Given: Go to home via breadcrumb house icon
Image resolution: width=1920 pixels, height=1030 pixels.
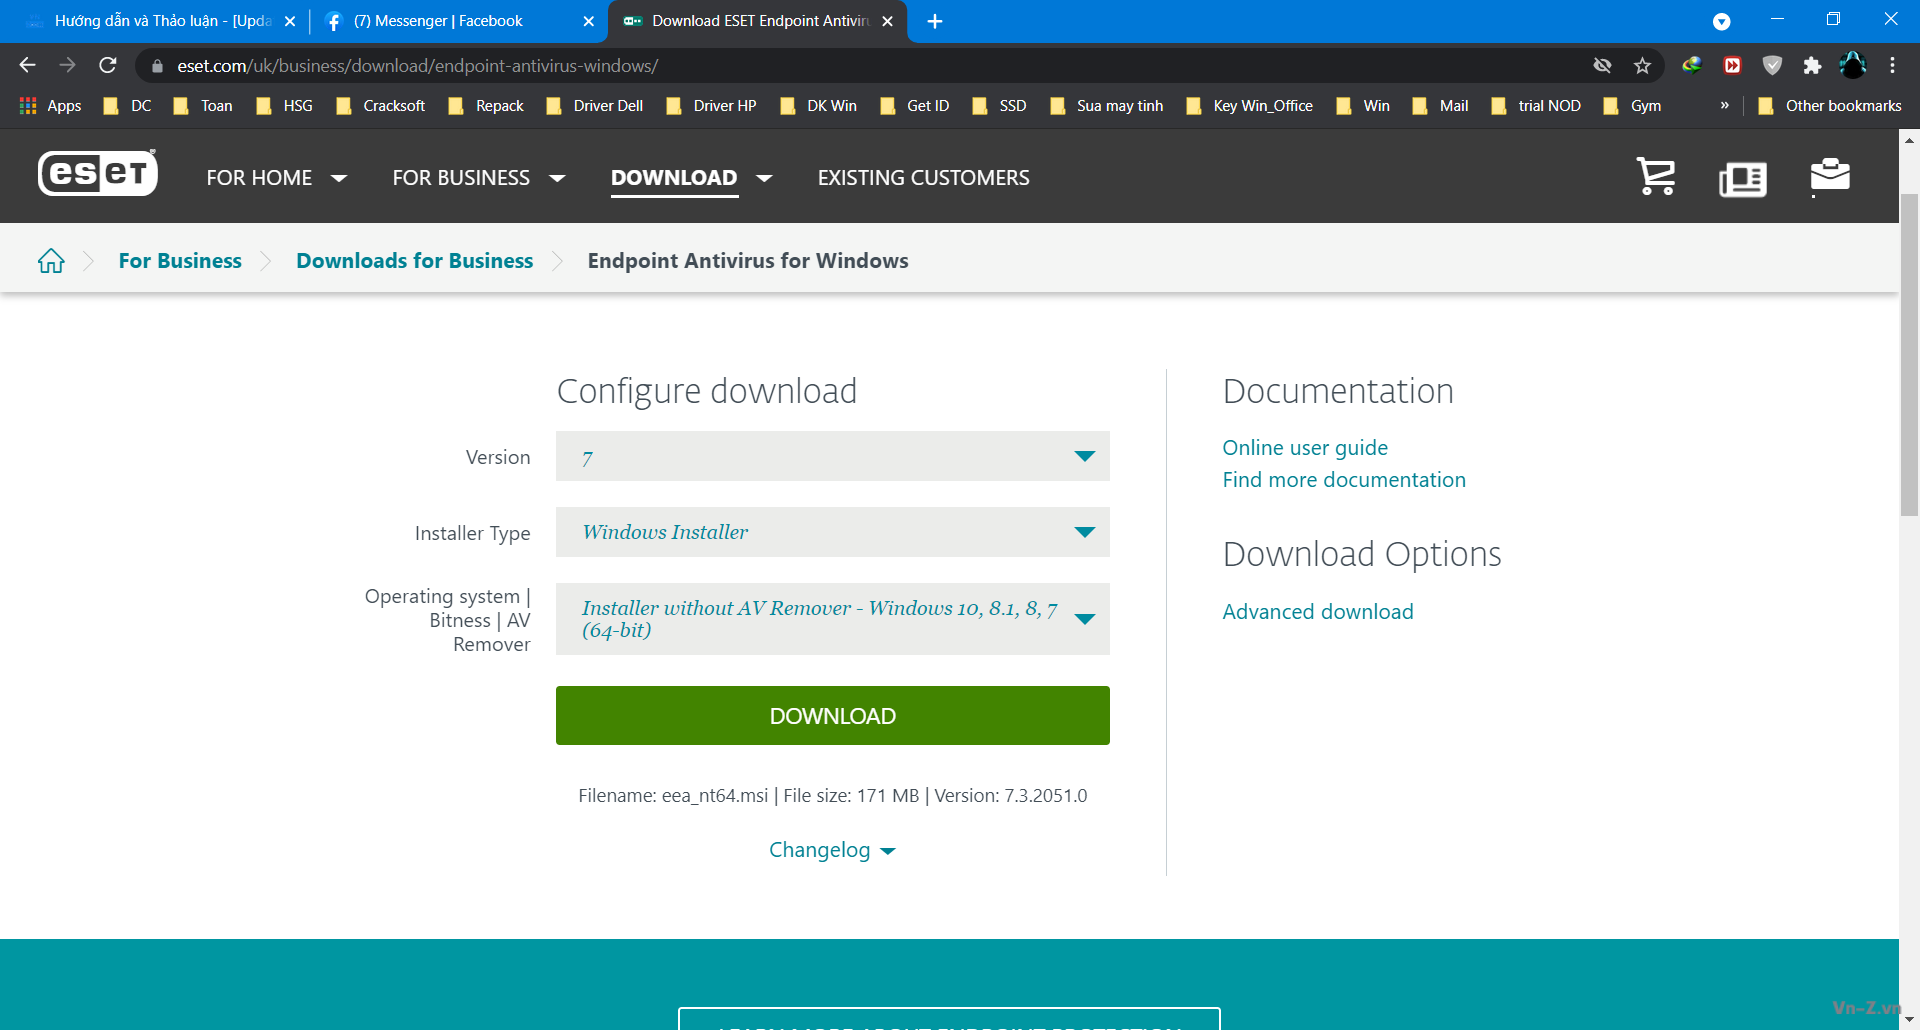Looking at the screenshot, I should pos(51,261).
